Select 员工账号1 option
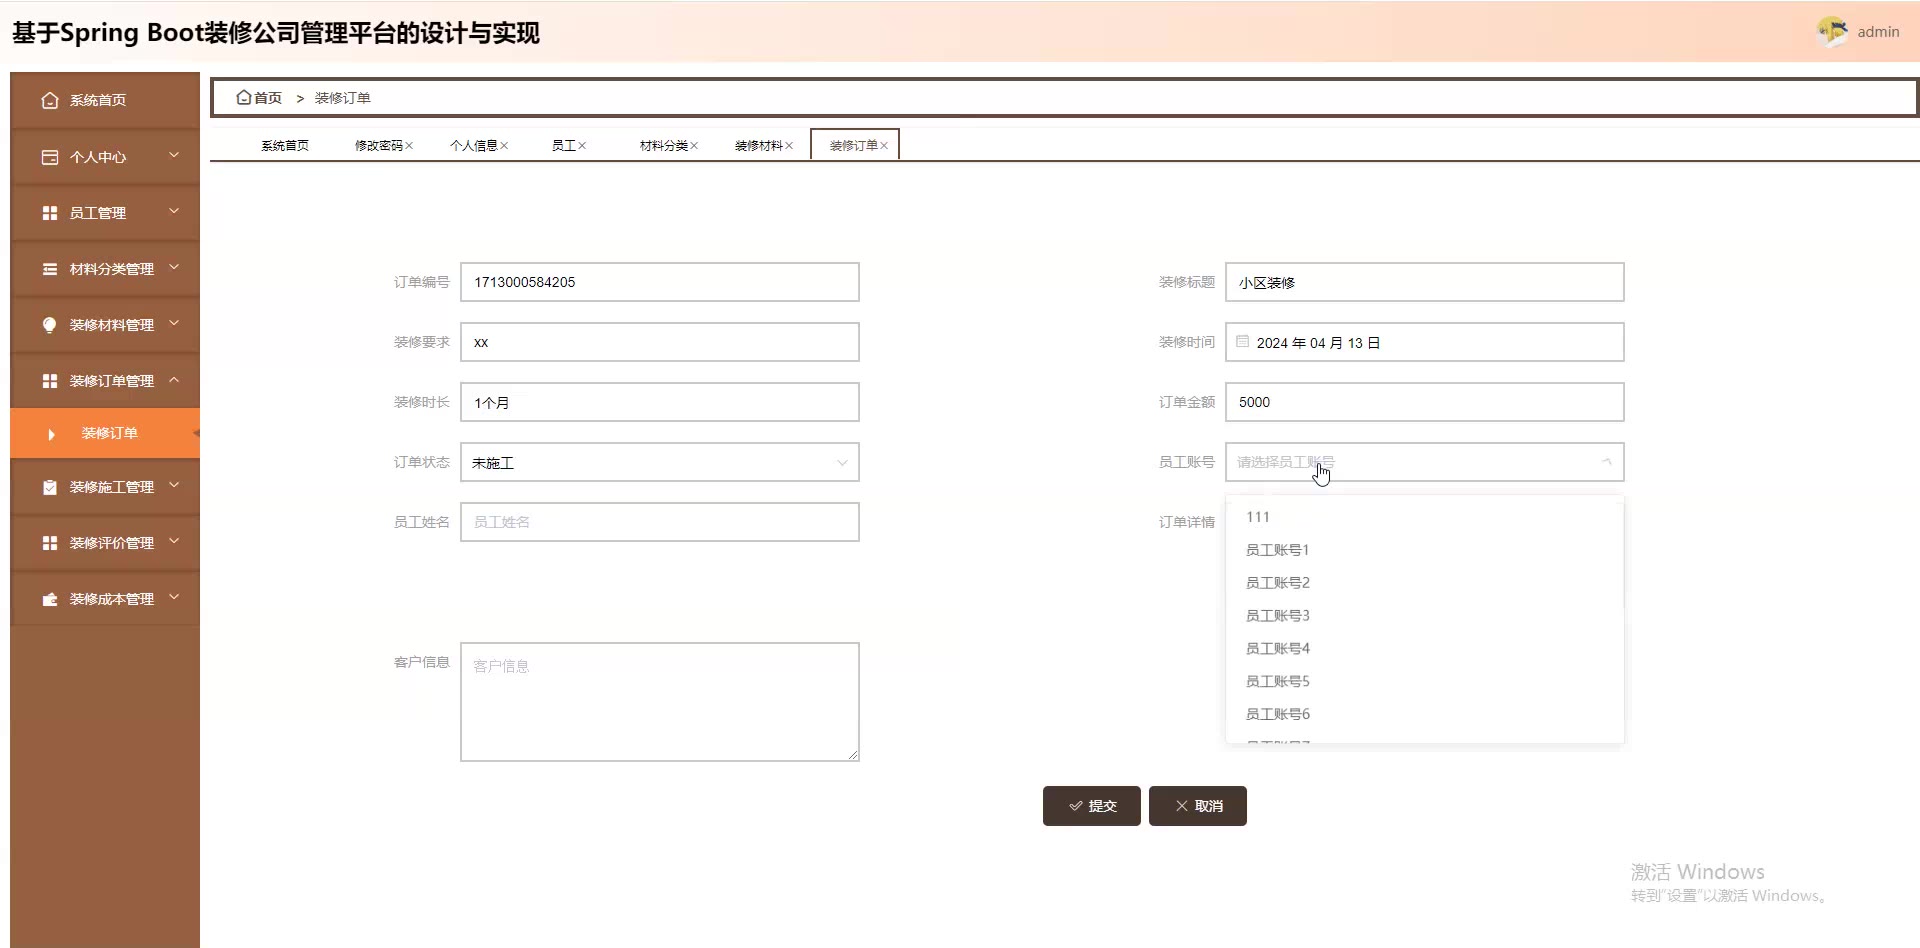The height and width of the screenshot is (948, 1920). click(x=1425, y=550)
